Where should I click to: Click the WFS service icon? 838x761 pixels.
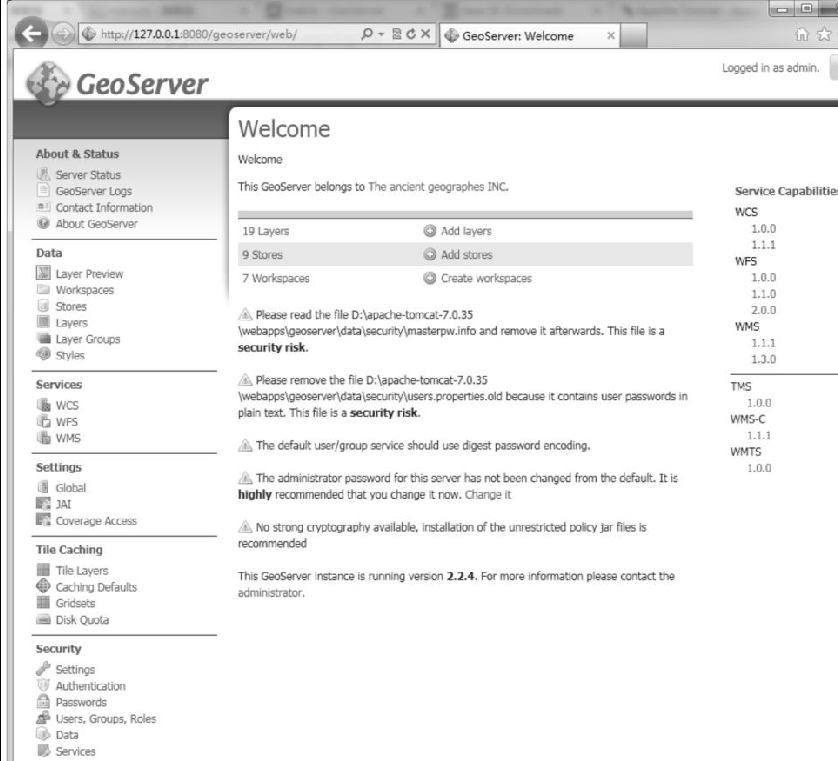coord(43,421)
